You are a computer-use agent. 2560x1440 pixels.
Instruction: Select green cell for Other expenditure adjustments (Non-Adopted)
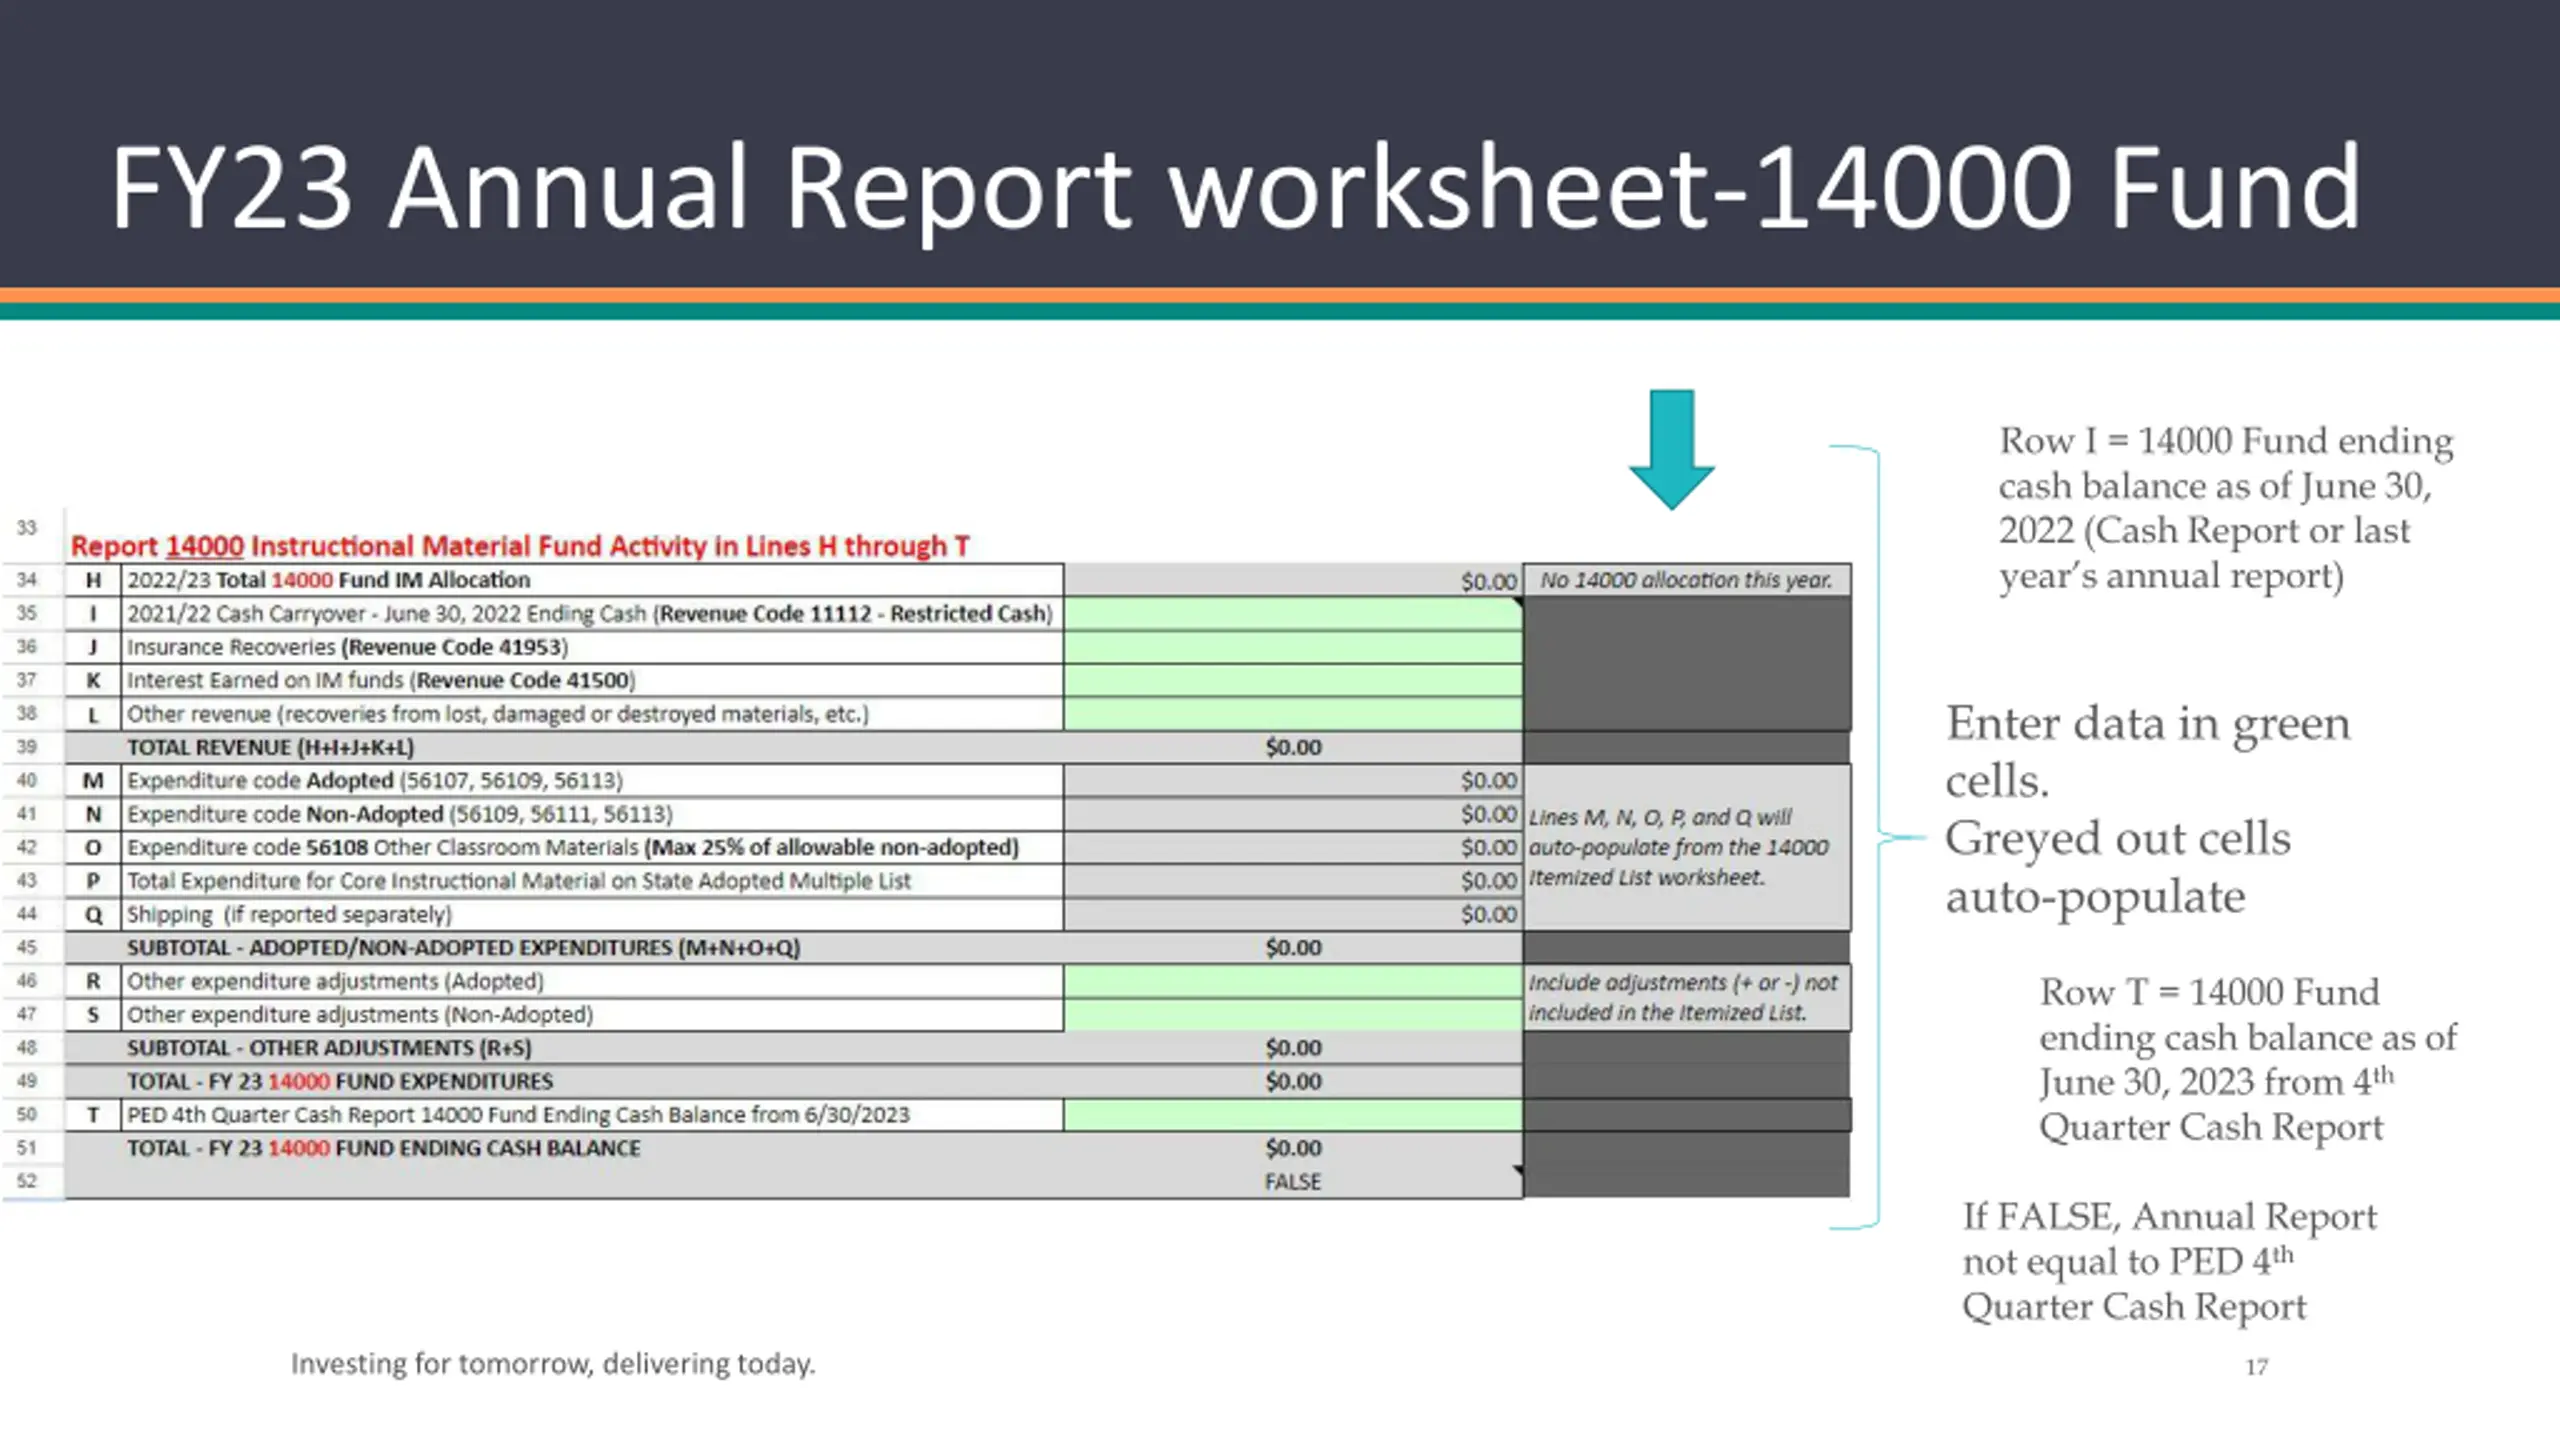coord(1293,1014)
